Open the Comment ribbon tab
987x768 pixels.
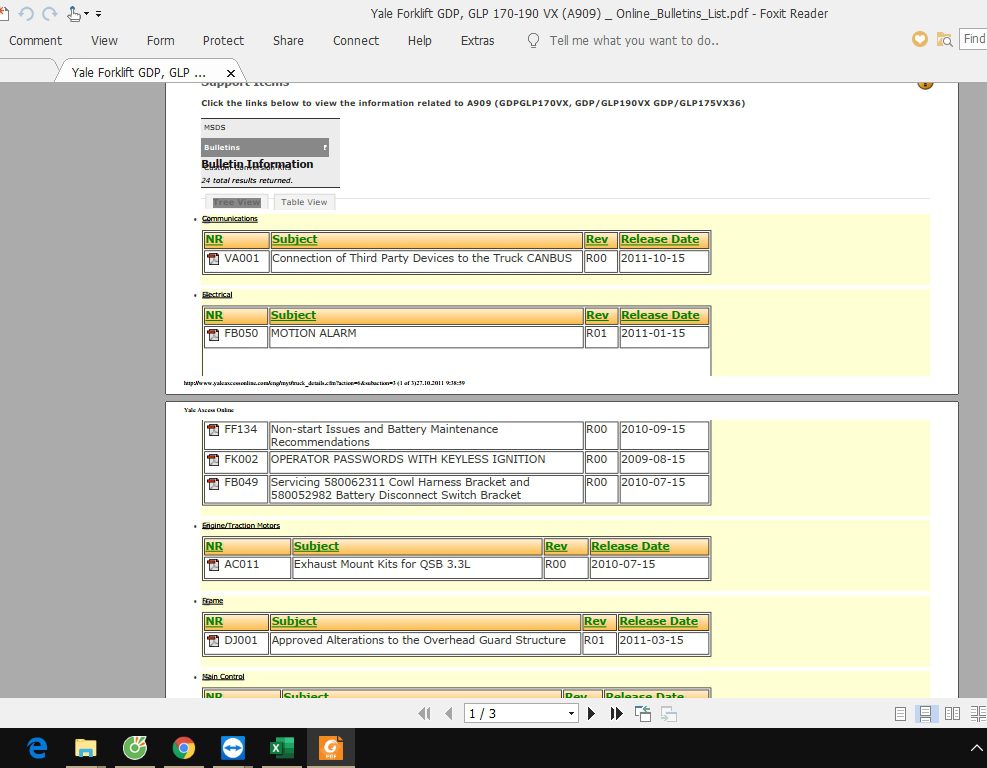[x=35, y=40]
